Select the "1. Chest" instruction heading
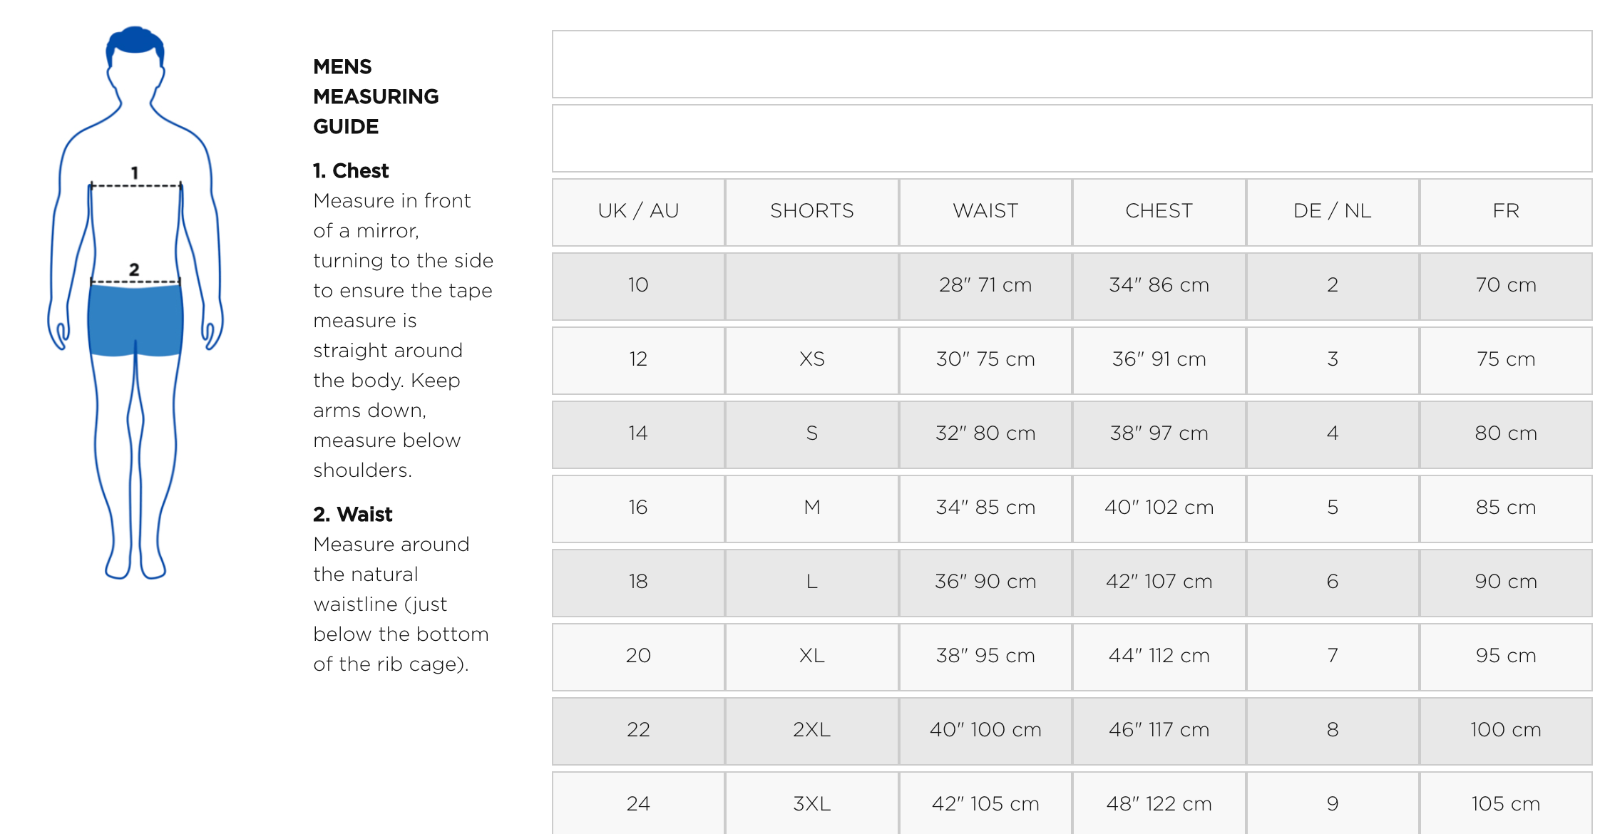1600x834 pixels. (351, 171)
